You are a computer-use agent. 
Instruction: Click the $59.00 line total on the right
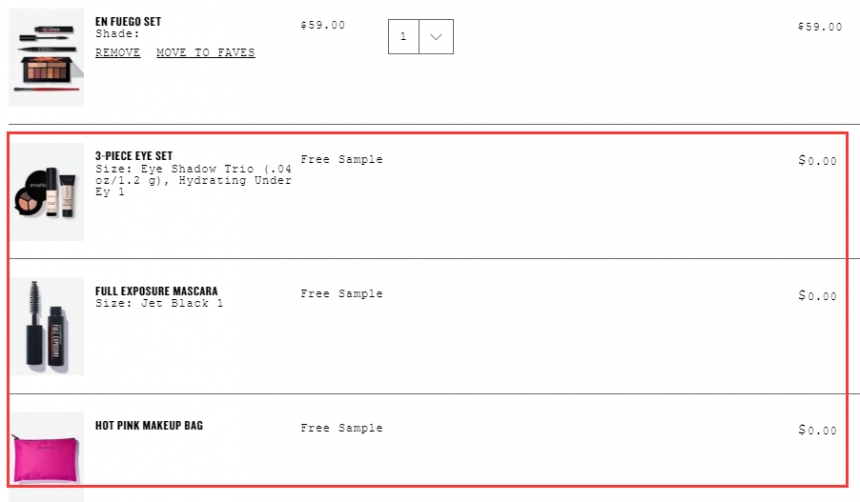coord(820,27)
